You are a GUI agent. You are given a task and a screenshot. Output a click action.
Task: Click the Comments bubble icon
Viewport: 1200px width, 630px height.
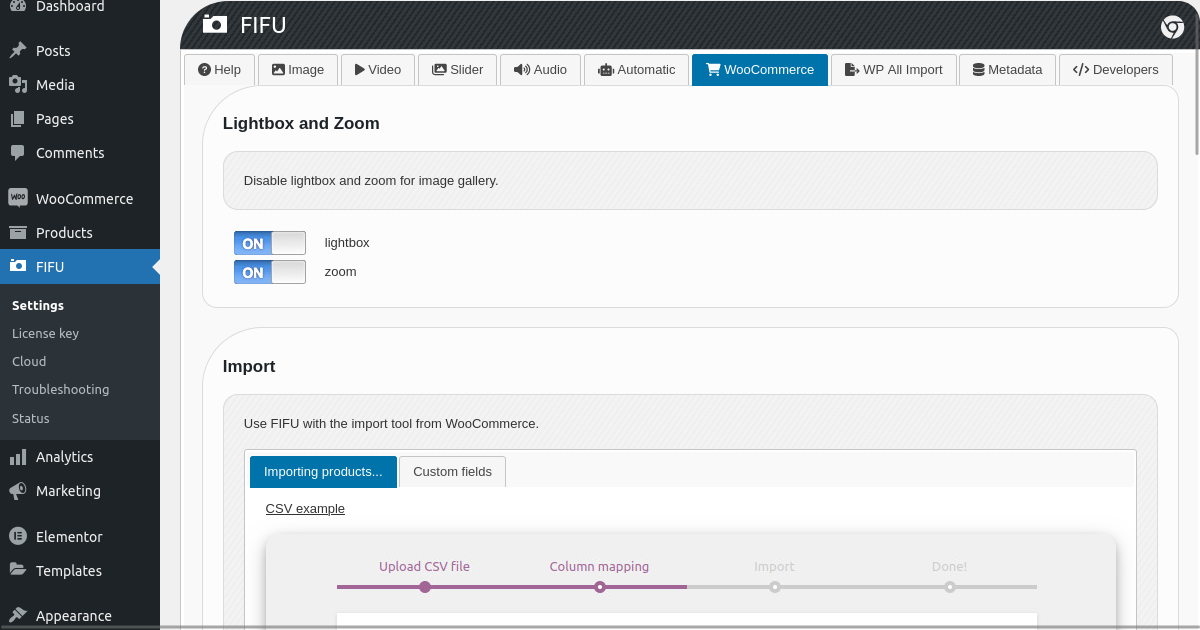point(18,153)
